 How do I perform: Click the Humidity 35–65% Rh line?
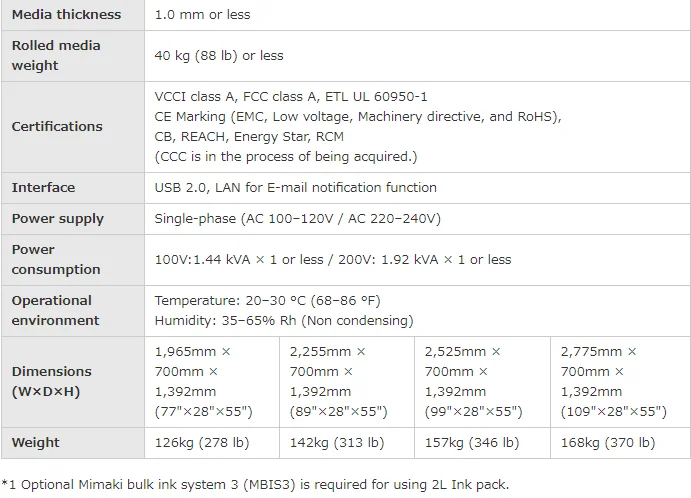[283, 321]
